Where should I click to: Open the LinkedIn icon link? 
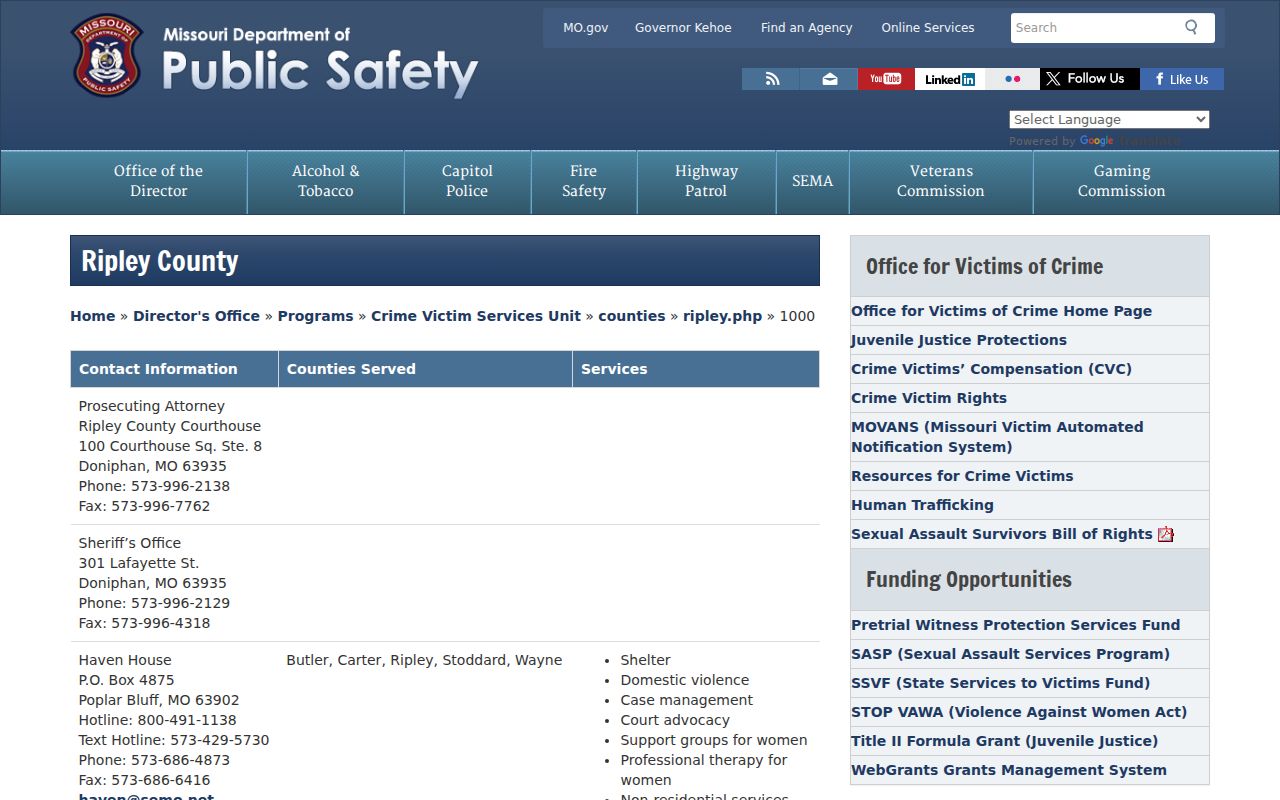tap(950, 79)
